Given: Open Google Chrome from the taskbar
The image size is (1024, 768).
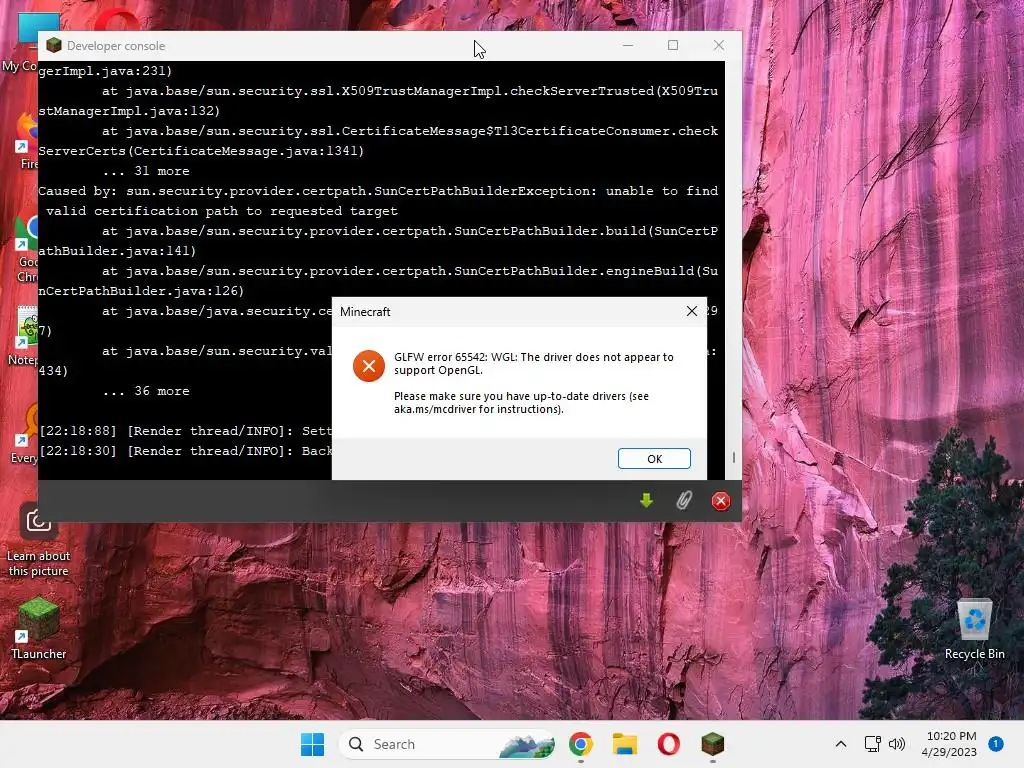Looking at the screenshot, I should 581,744.
